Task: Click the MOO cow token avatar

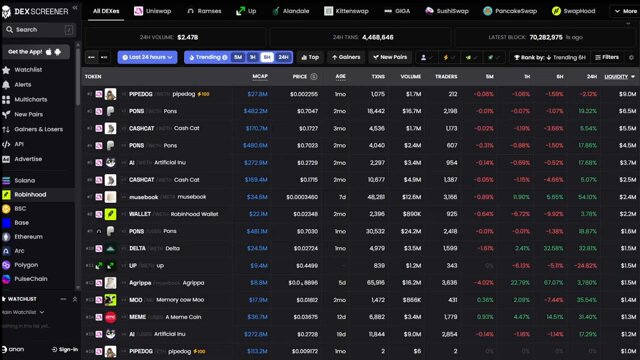Action: [x=110, y=300]
